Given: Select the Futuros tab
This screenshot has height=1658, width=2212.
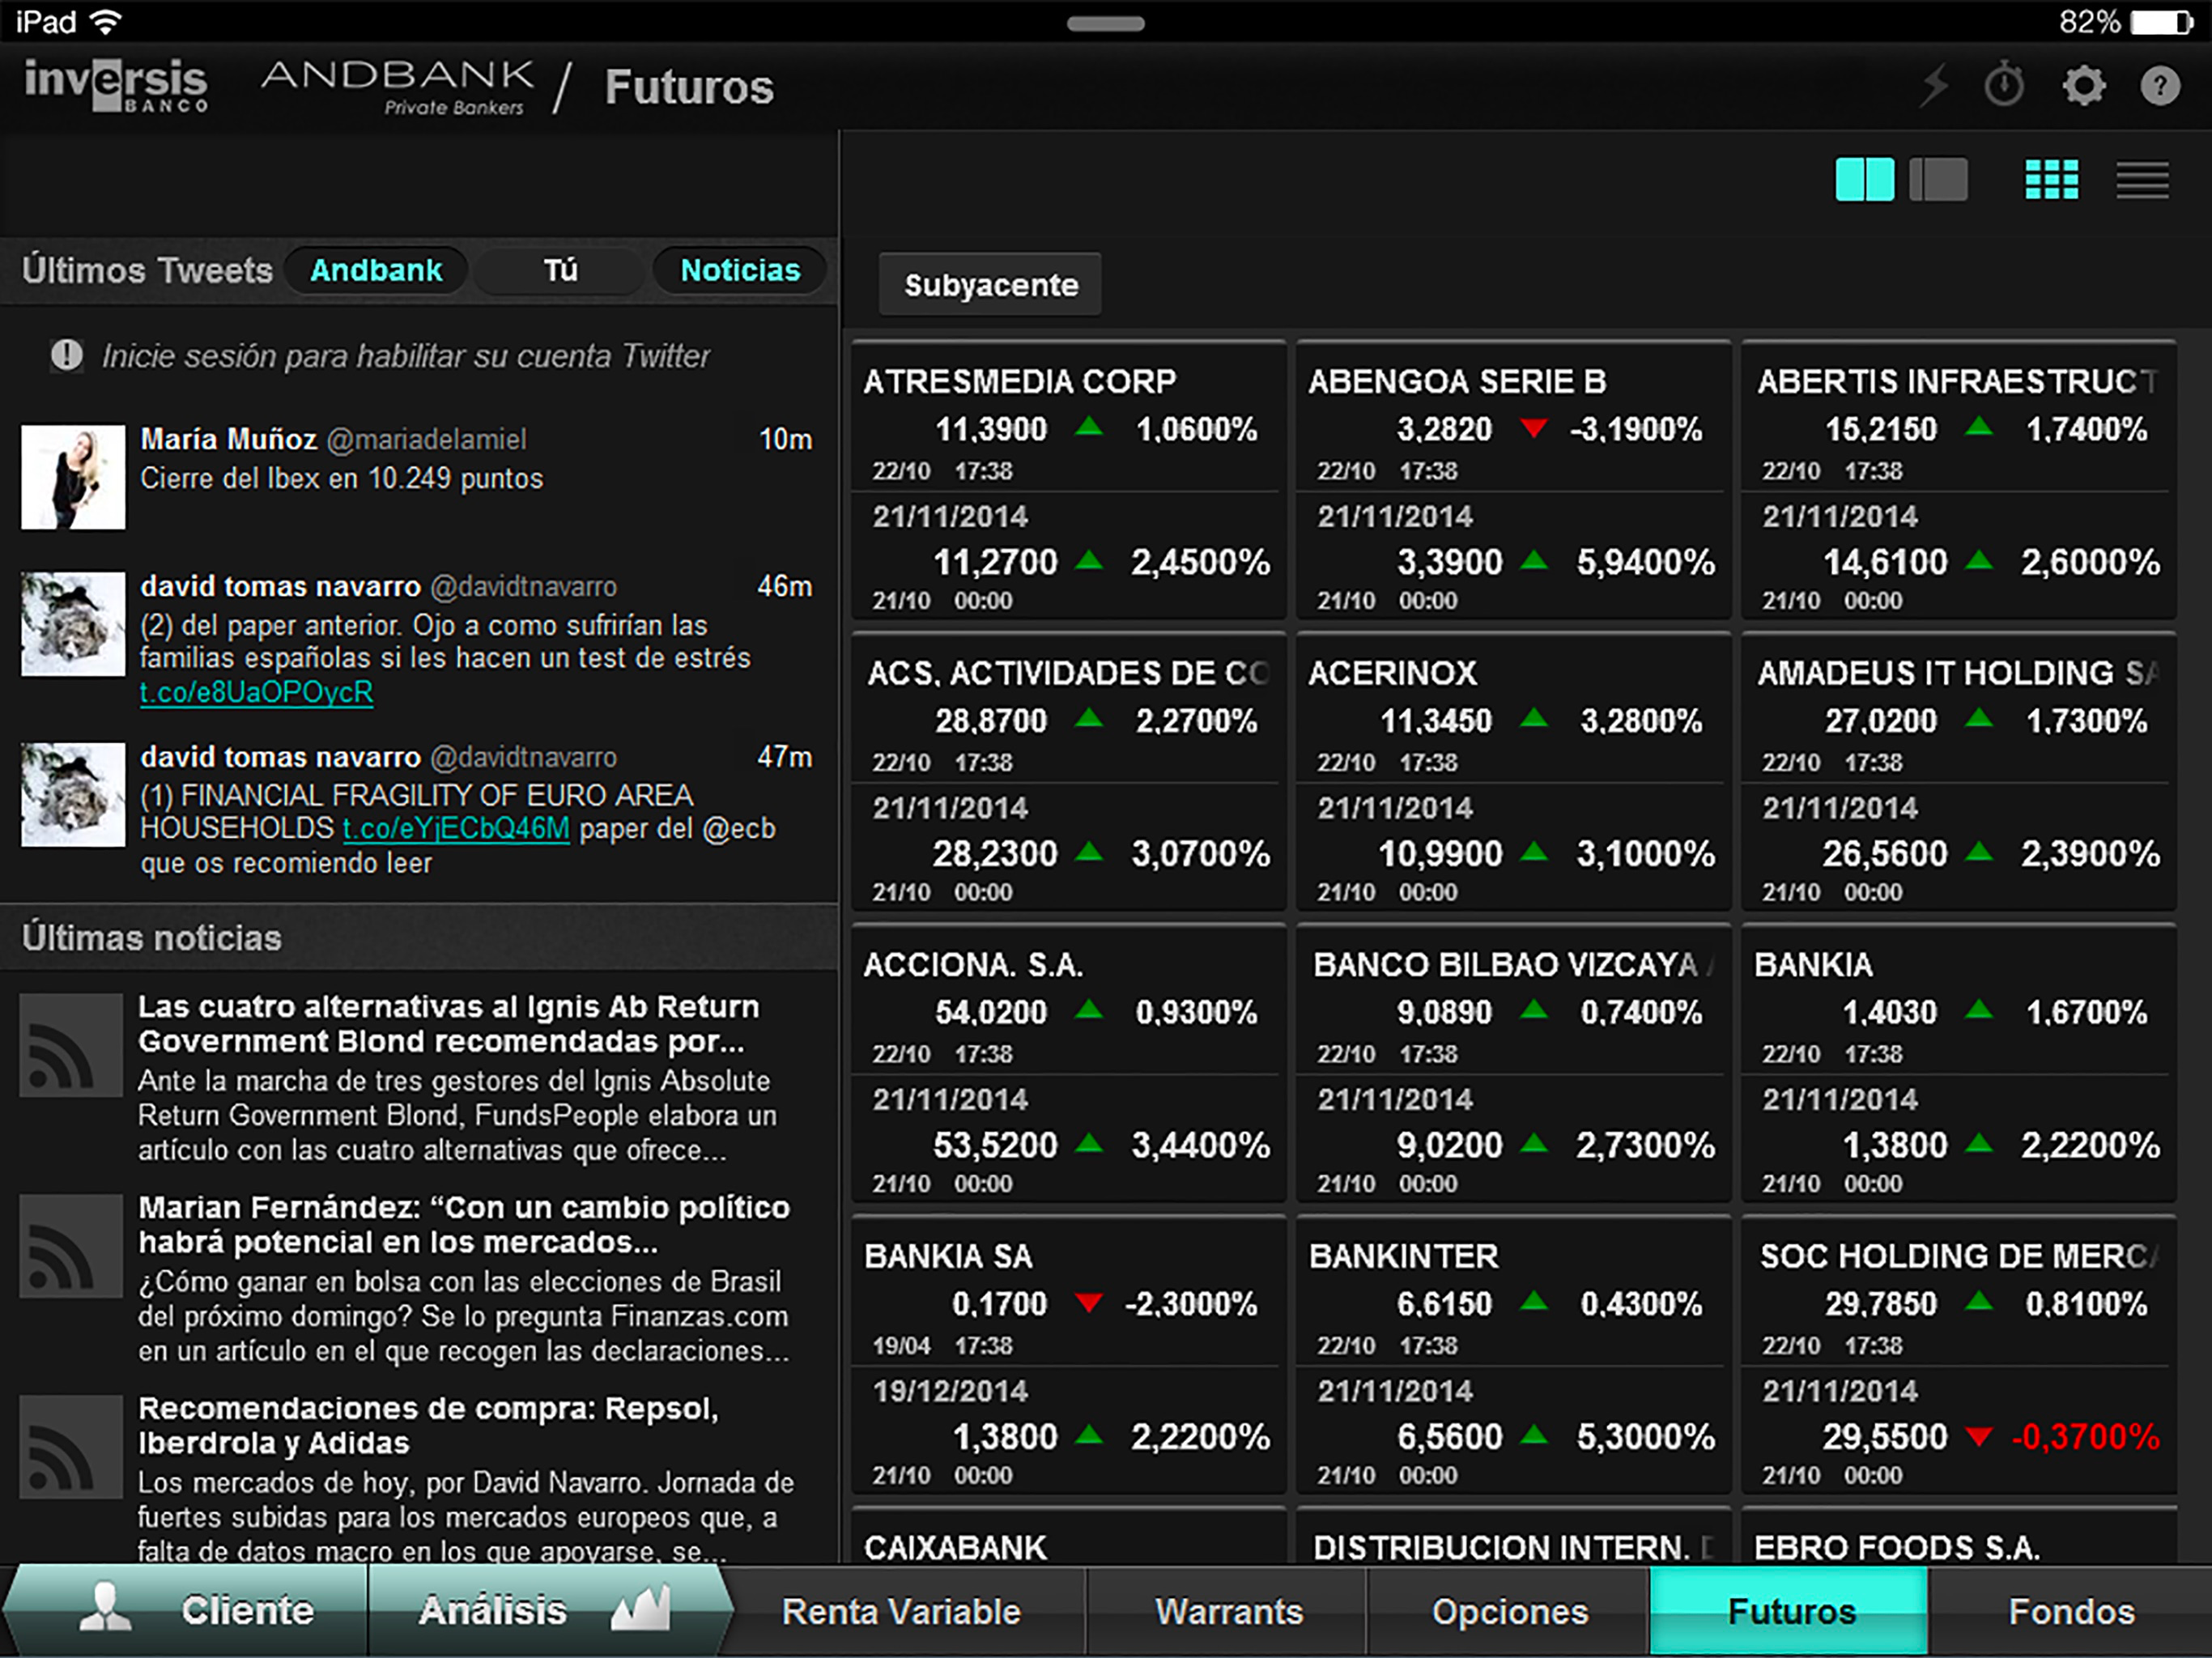Looking at the screenshot, I should coord(1790,1612).
